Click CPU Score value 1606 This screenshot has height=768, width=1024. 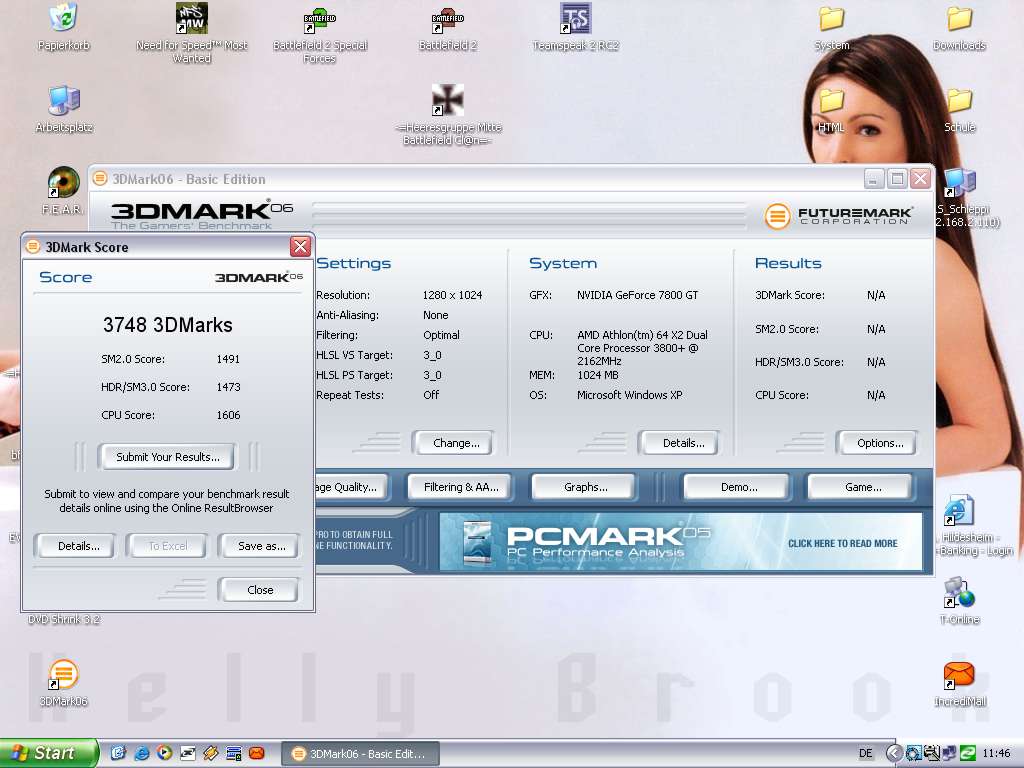click(228, 415)
